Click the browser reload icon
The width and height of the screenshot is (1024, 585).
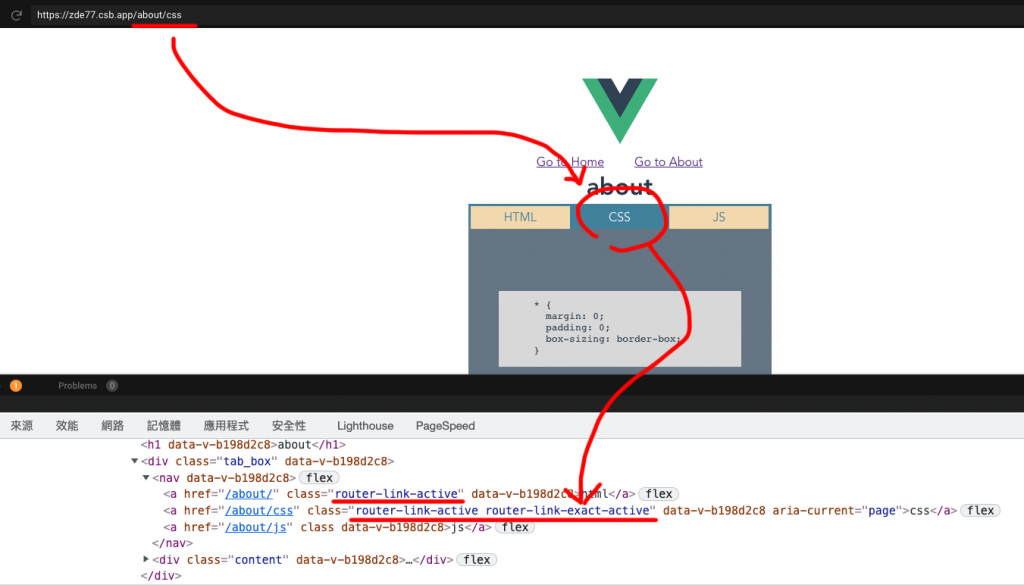(x=16, y=15)
